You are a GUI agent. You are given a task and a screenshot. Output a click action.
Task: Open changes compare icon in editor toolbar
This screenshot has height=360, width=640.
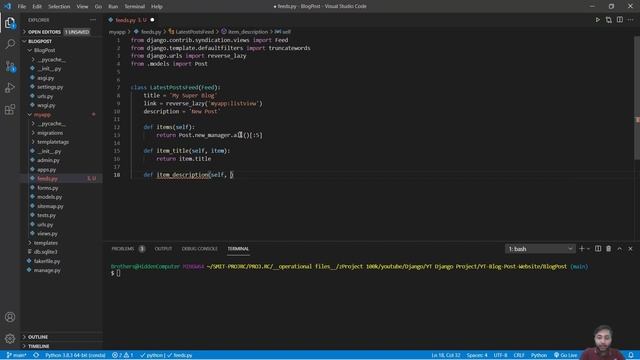609,20
